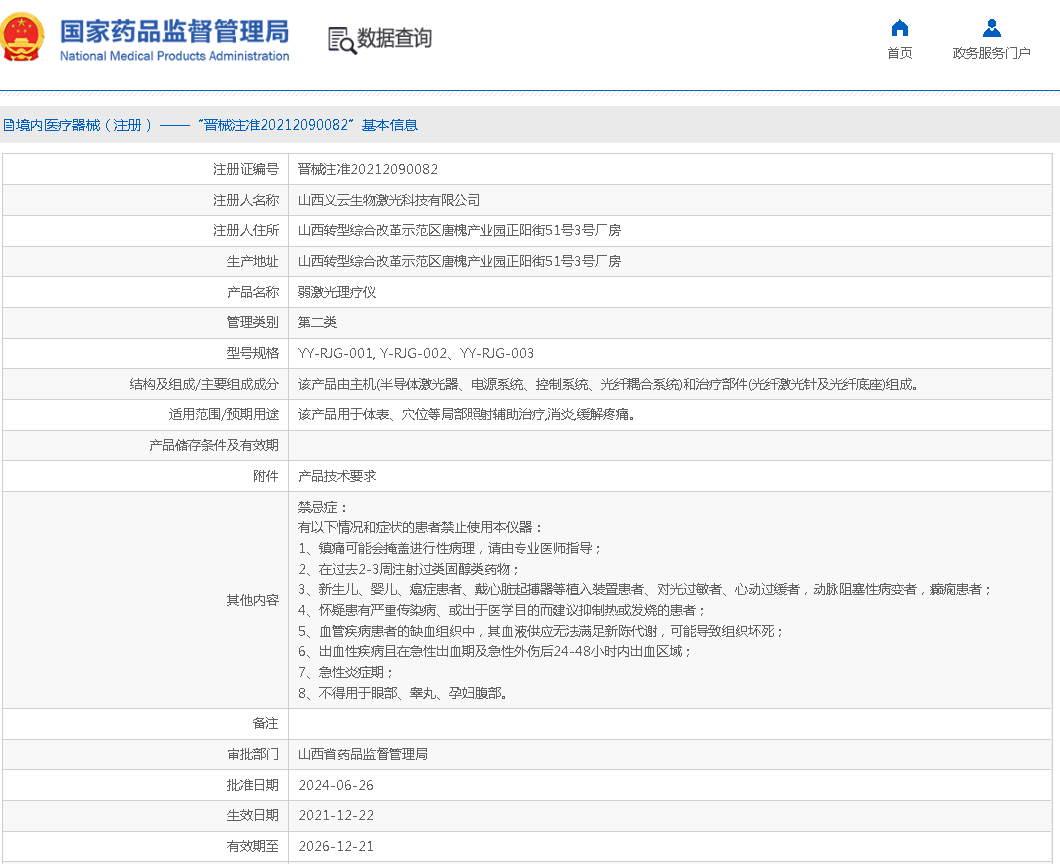
Task: Click the 境内医疗器械（注册）基本信息 page heading
Action: point(211,125)
